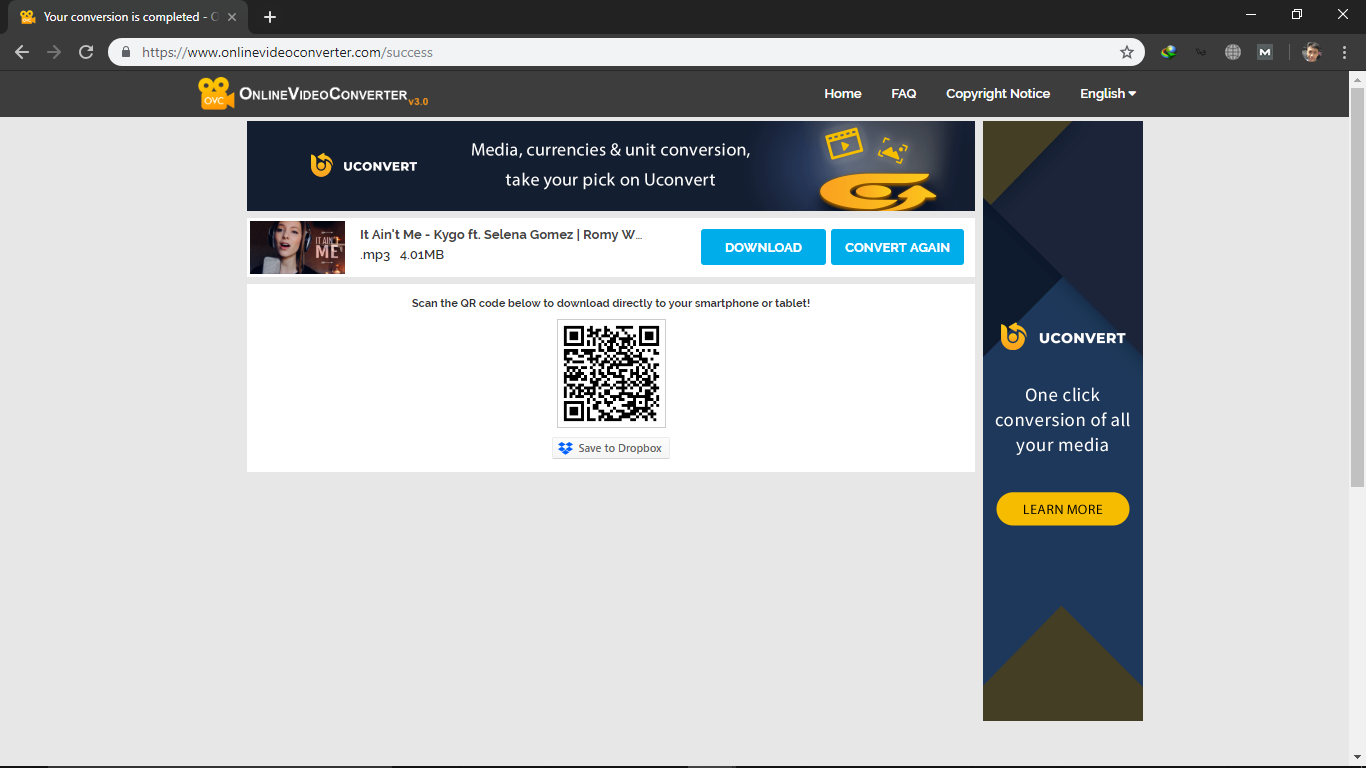The height and width of the screenshot is (768, 1366).
Task: Click the scrollbar down arrow
Action: (x=1357, y=758)
